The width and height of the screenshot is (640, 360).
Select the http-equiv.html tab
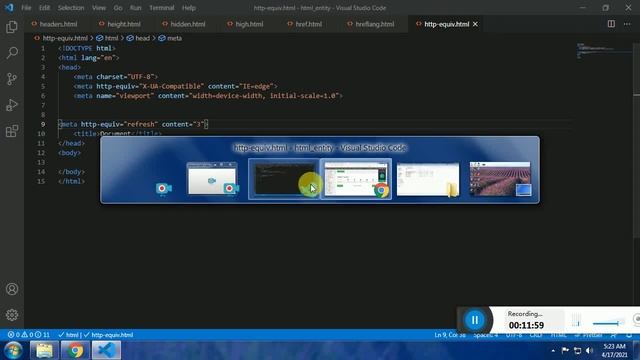(x=447, y=24)
